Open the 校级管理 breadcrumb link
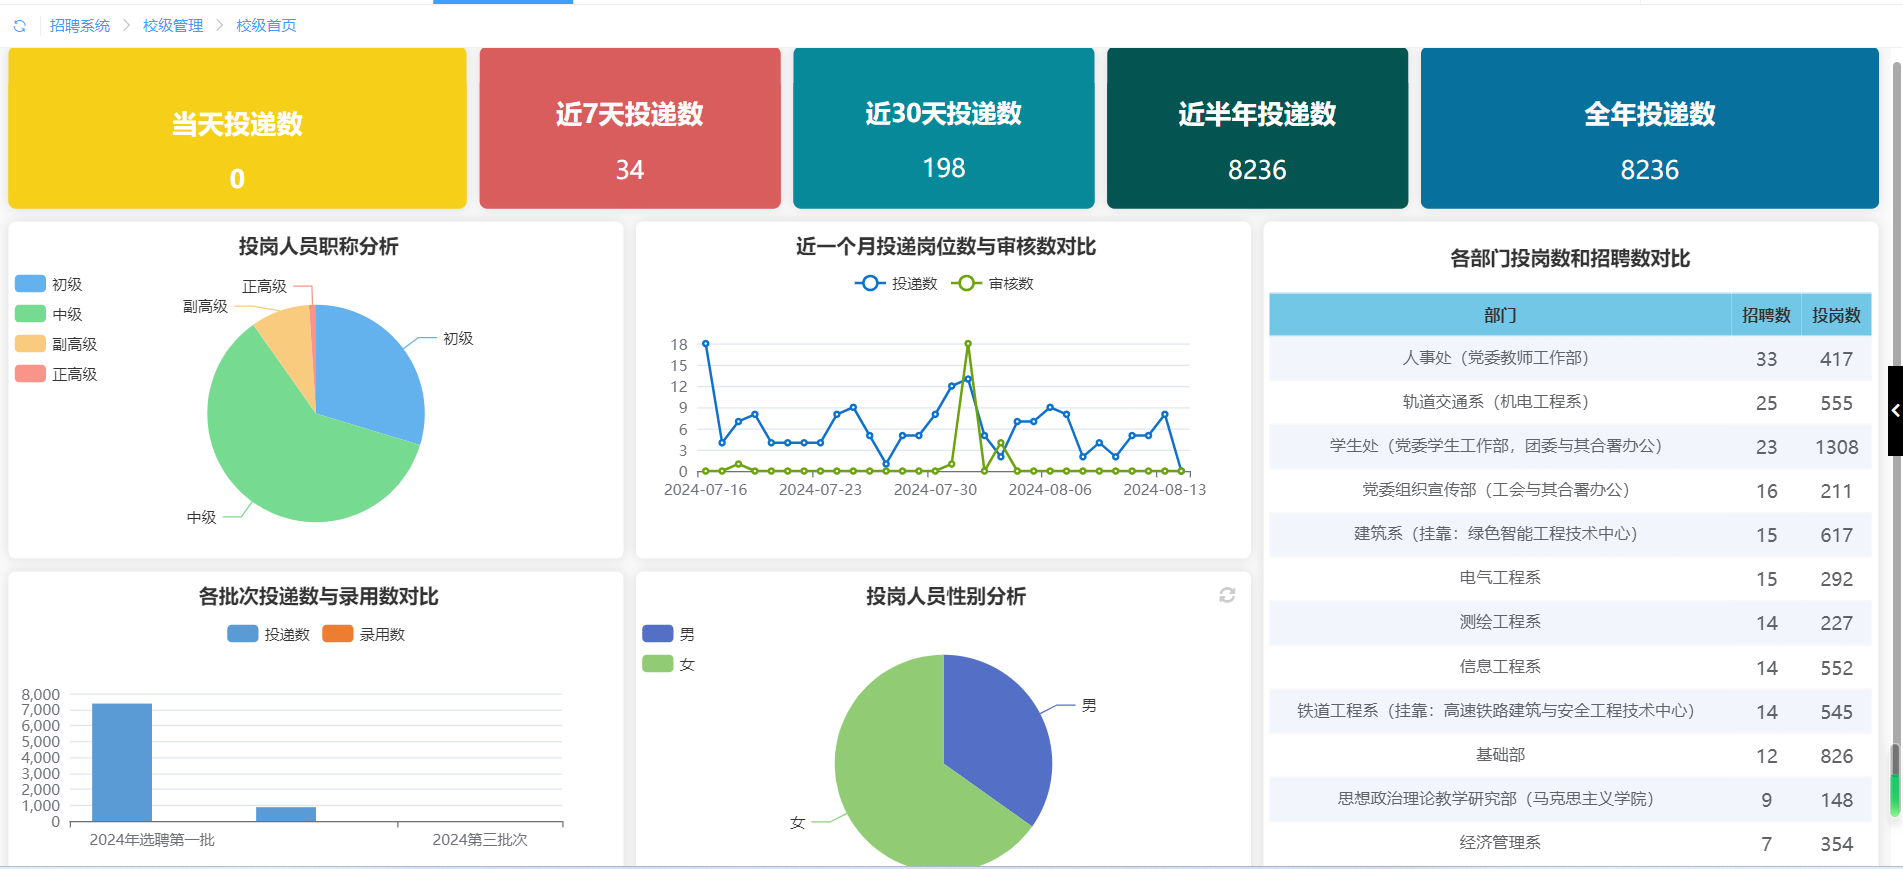The width and height of the screenshot is (1903, 869). pos(173,26)
